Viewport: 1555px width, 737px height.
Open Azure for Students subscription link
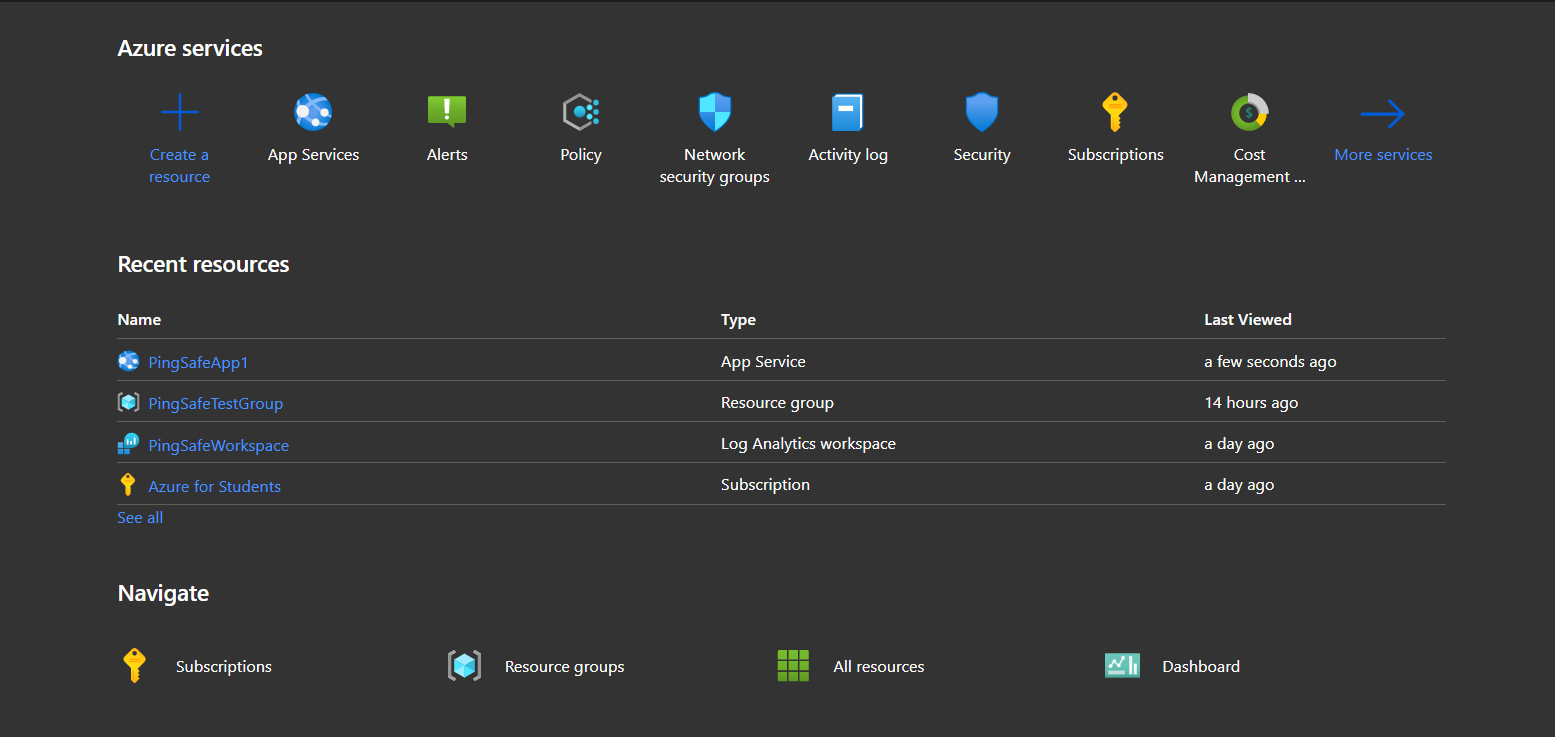point(214,486)
